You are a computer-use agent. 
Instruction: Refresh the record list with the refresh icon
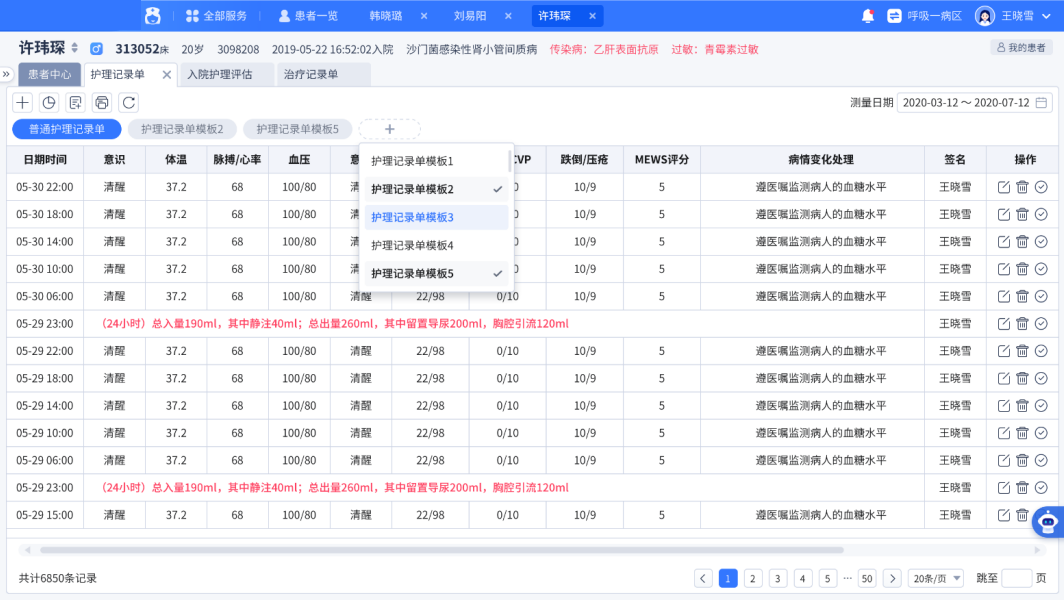point(129,101)
